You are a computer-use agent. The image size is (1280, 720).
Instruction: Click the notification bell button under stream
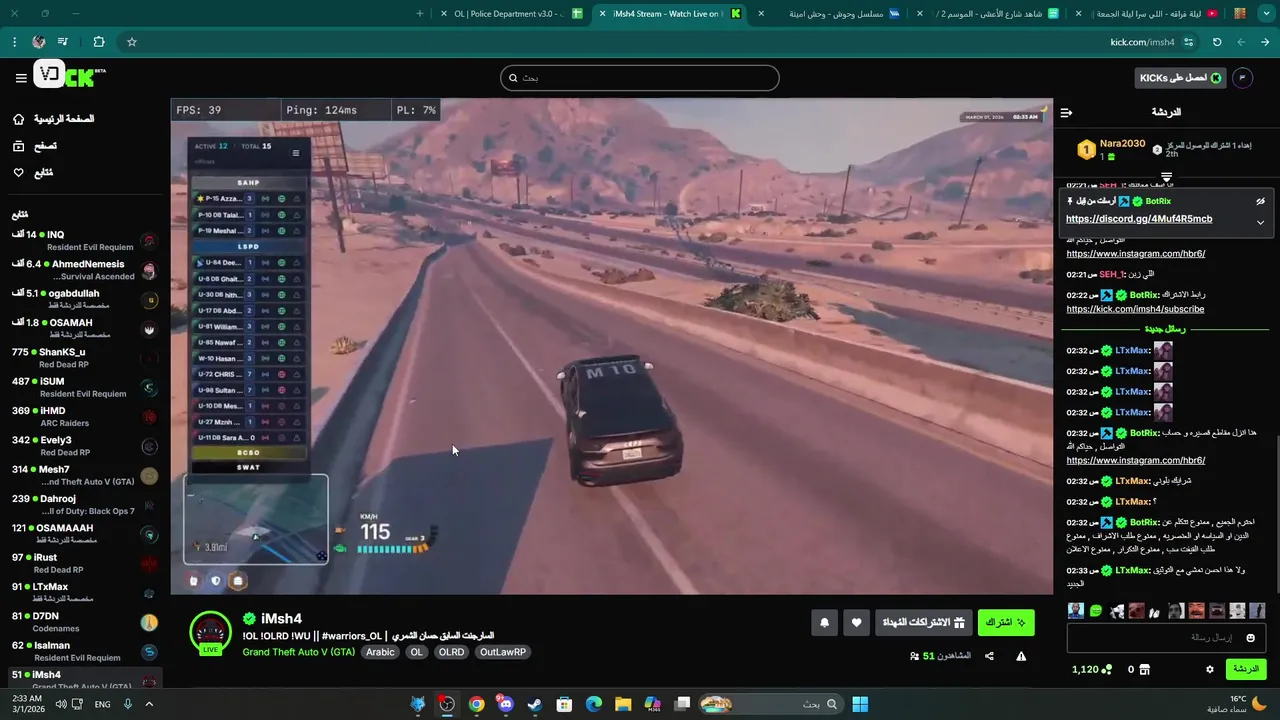pyautogui.click(x=824, y=623)
